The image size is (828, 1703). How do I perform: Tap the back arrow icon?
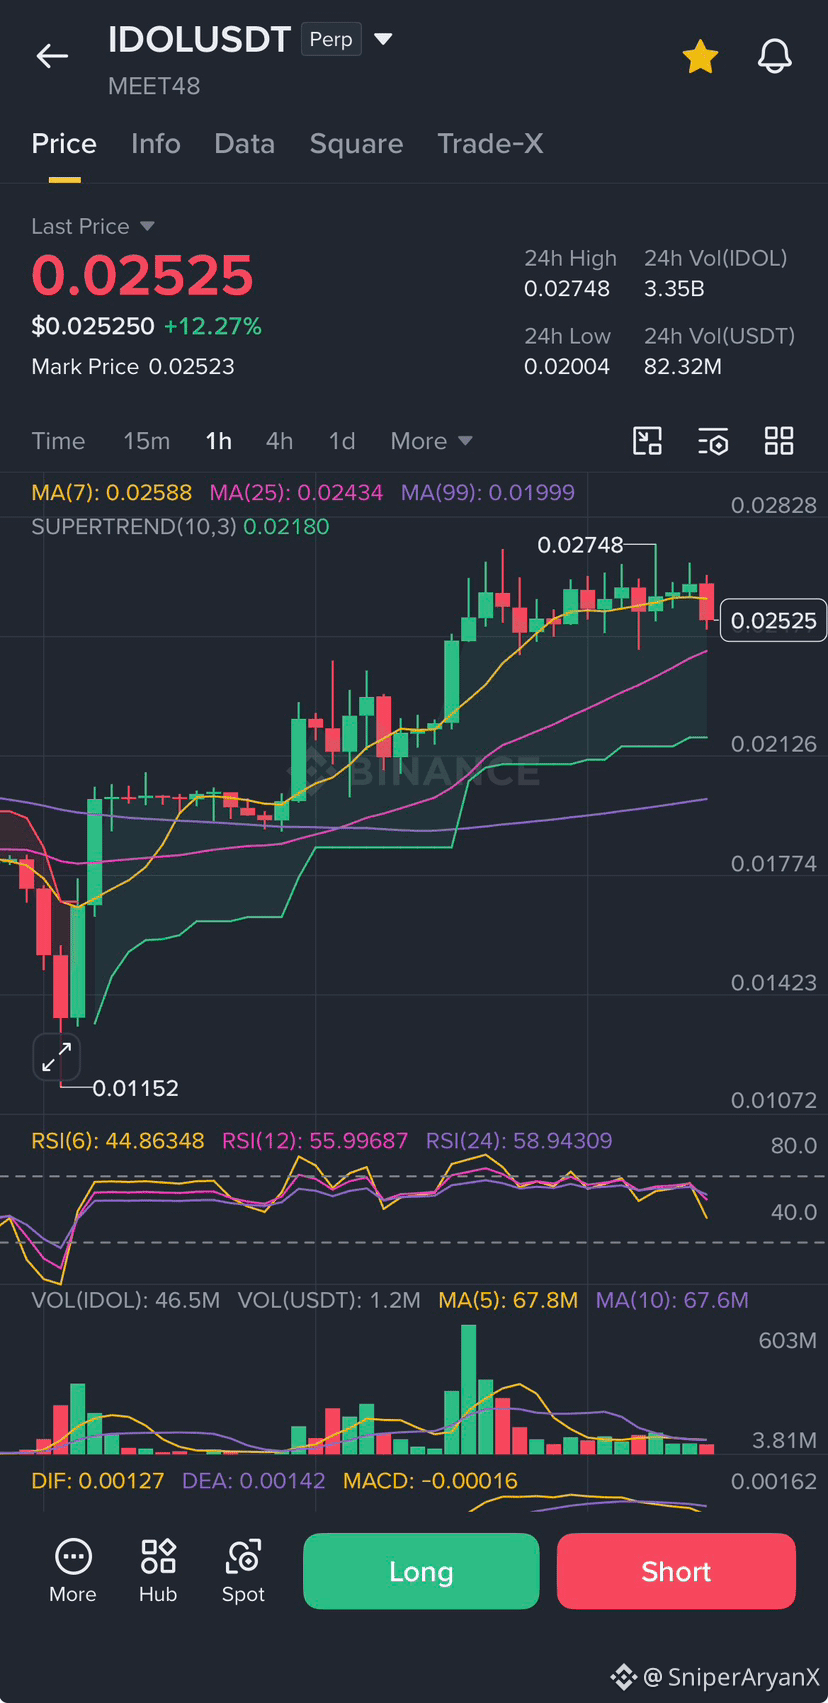[52, 57]
